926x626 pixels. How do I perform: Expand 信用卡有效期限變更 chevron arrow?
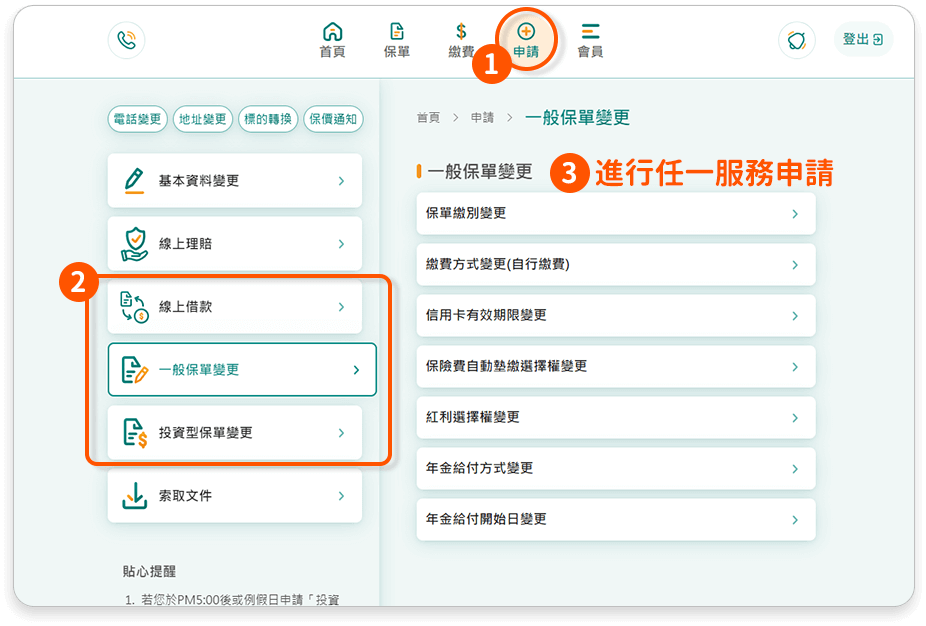795,316
